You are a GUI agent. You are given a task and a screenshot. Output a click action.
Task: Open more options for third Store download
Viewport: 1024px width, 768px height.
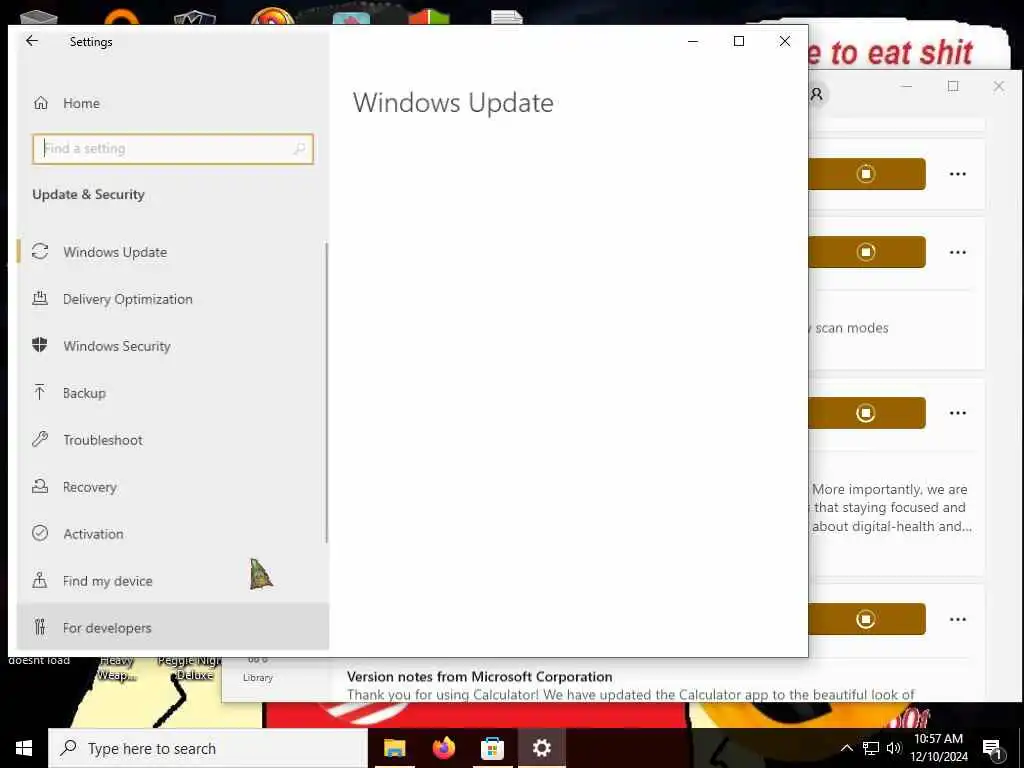click(x=958, y=413)
